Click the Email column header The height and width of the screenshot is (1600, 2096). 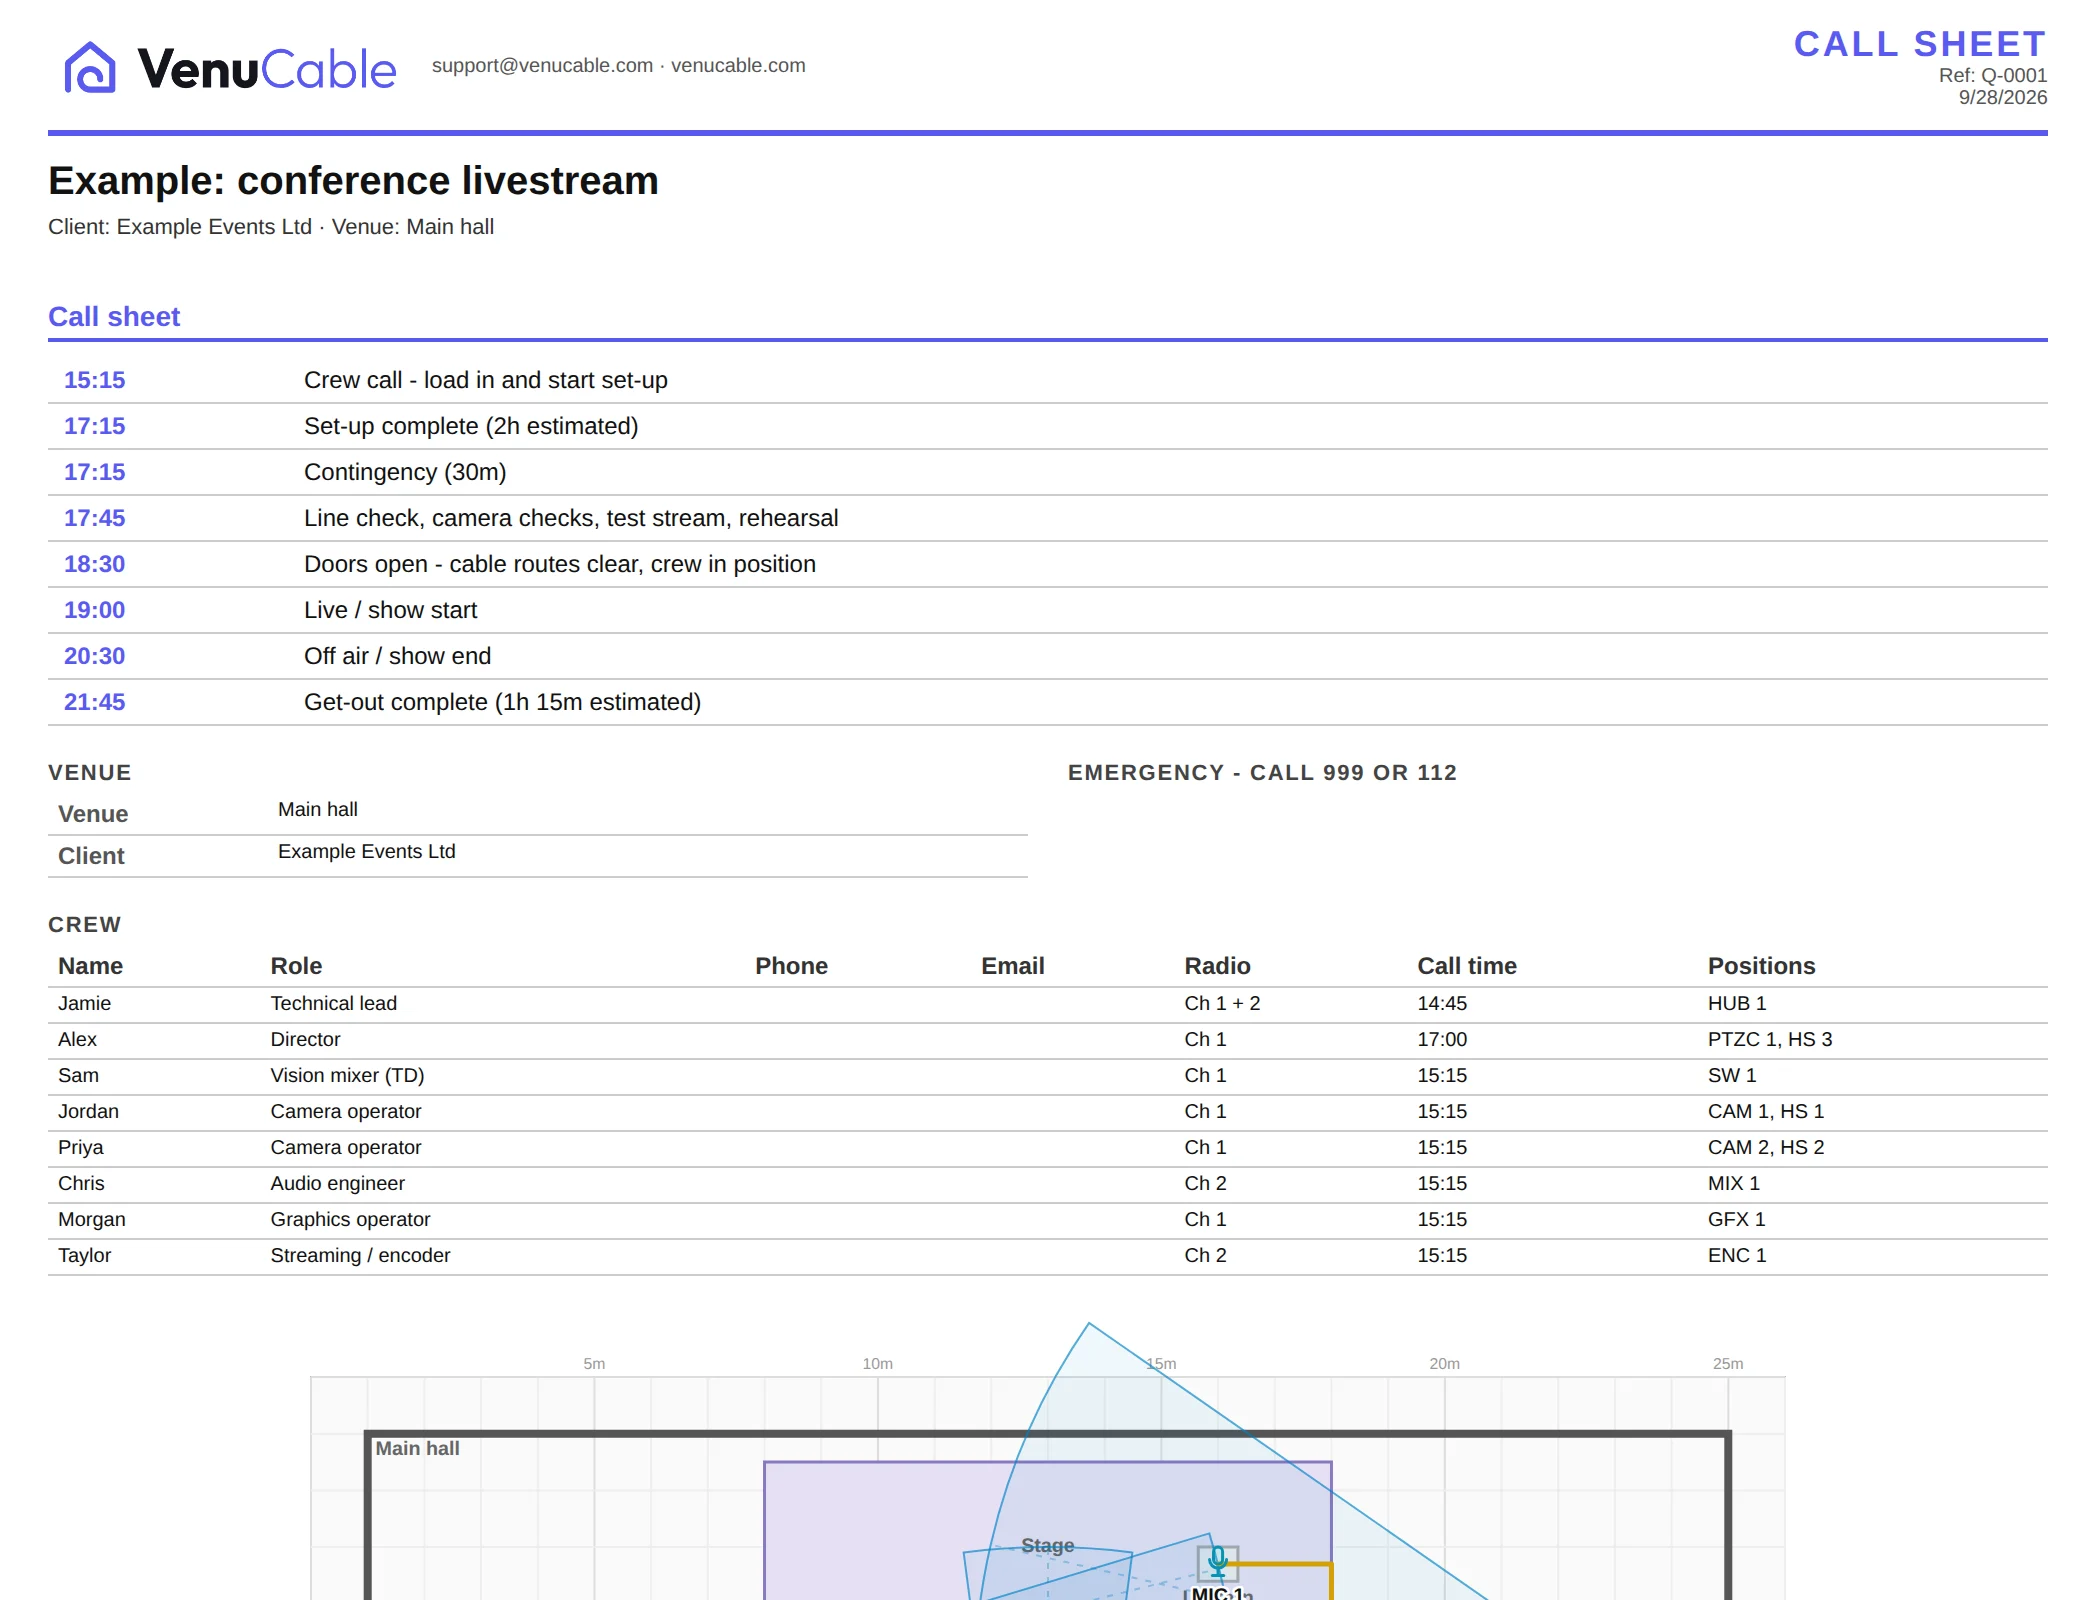[x=1013, y=966]
